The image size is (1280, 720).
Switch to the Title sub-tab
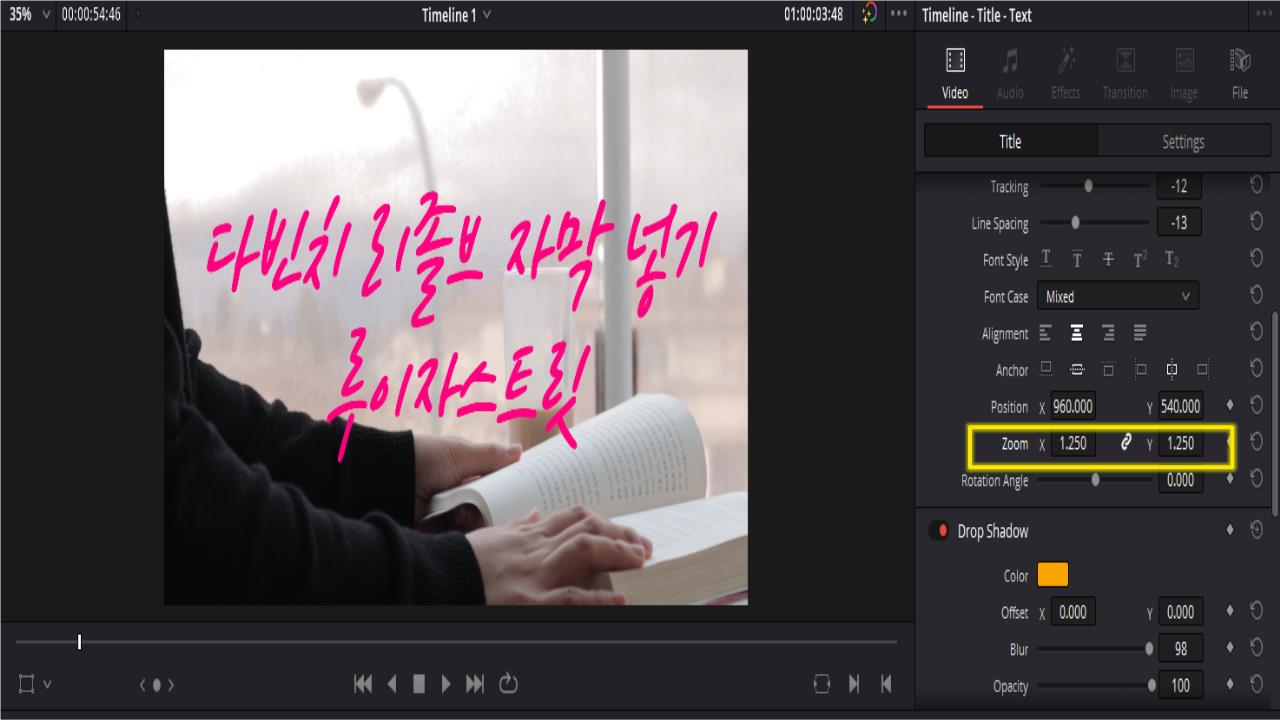pos(1010,142)
